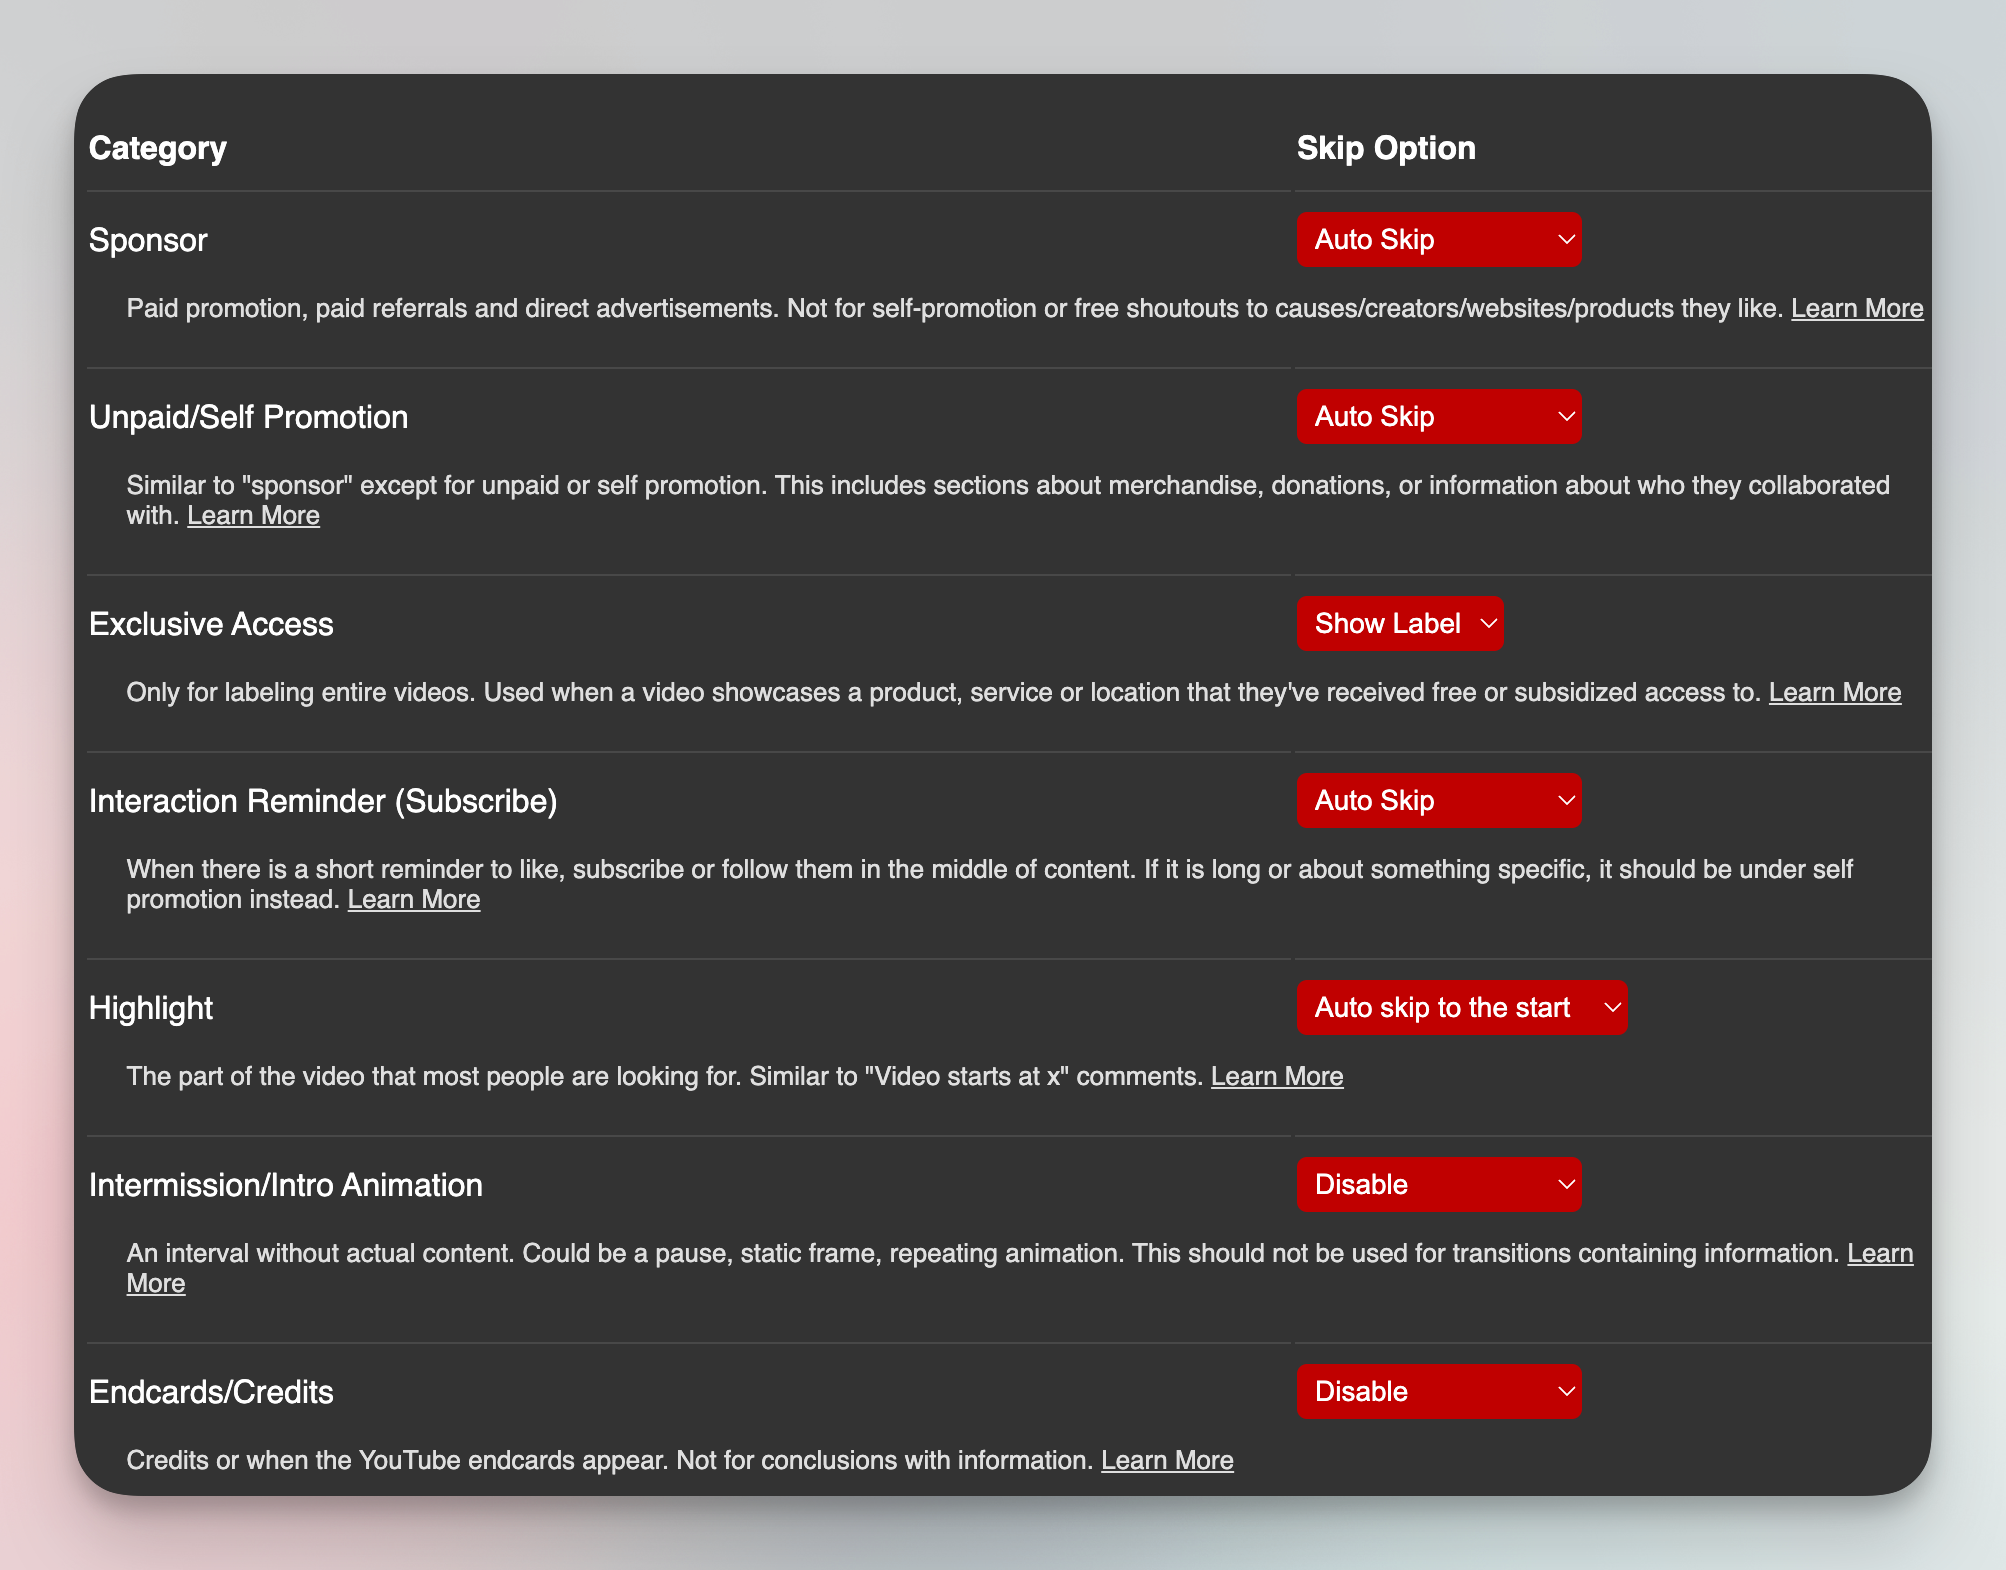
Task: Click the Intermission/Intro Animation dropdown chevron
Action: click(1557, 1184)
